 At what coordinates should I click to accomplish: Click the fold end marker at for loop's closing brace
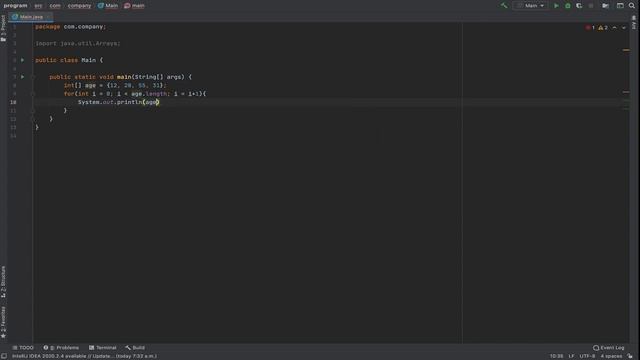(33, 110)
